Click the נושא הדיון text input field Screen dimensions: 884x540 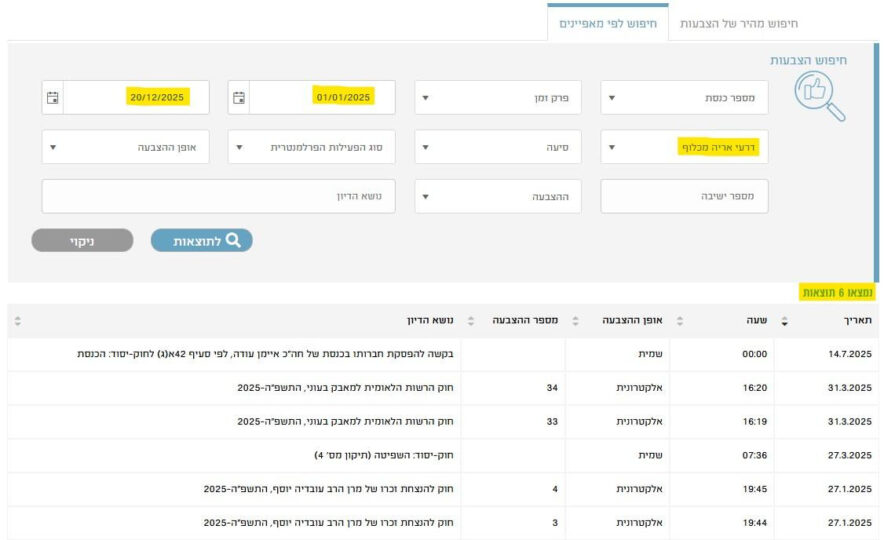click(218, 196)
